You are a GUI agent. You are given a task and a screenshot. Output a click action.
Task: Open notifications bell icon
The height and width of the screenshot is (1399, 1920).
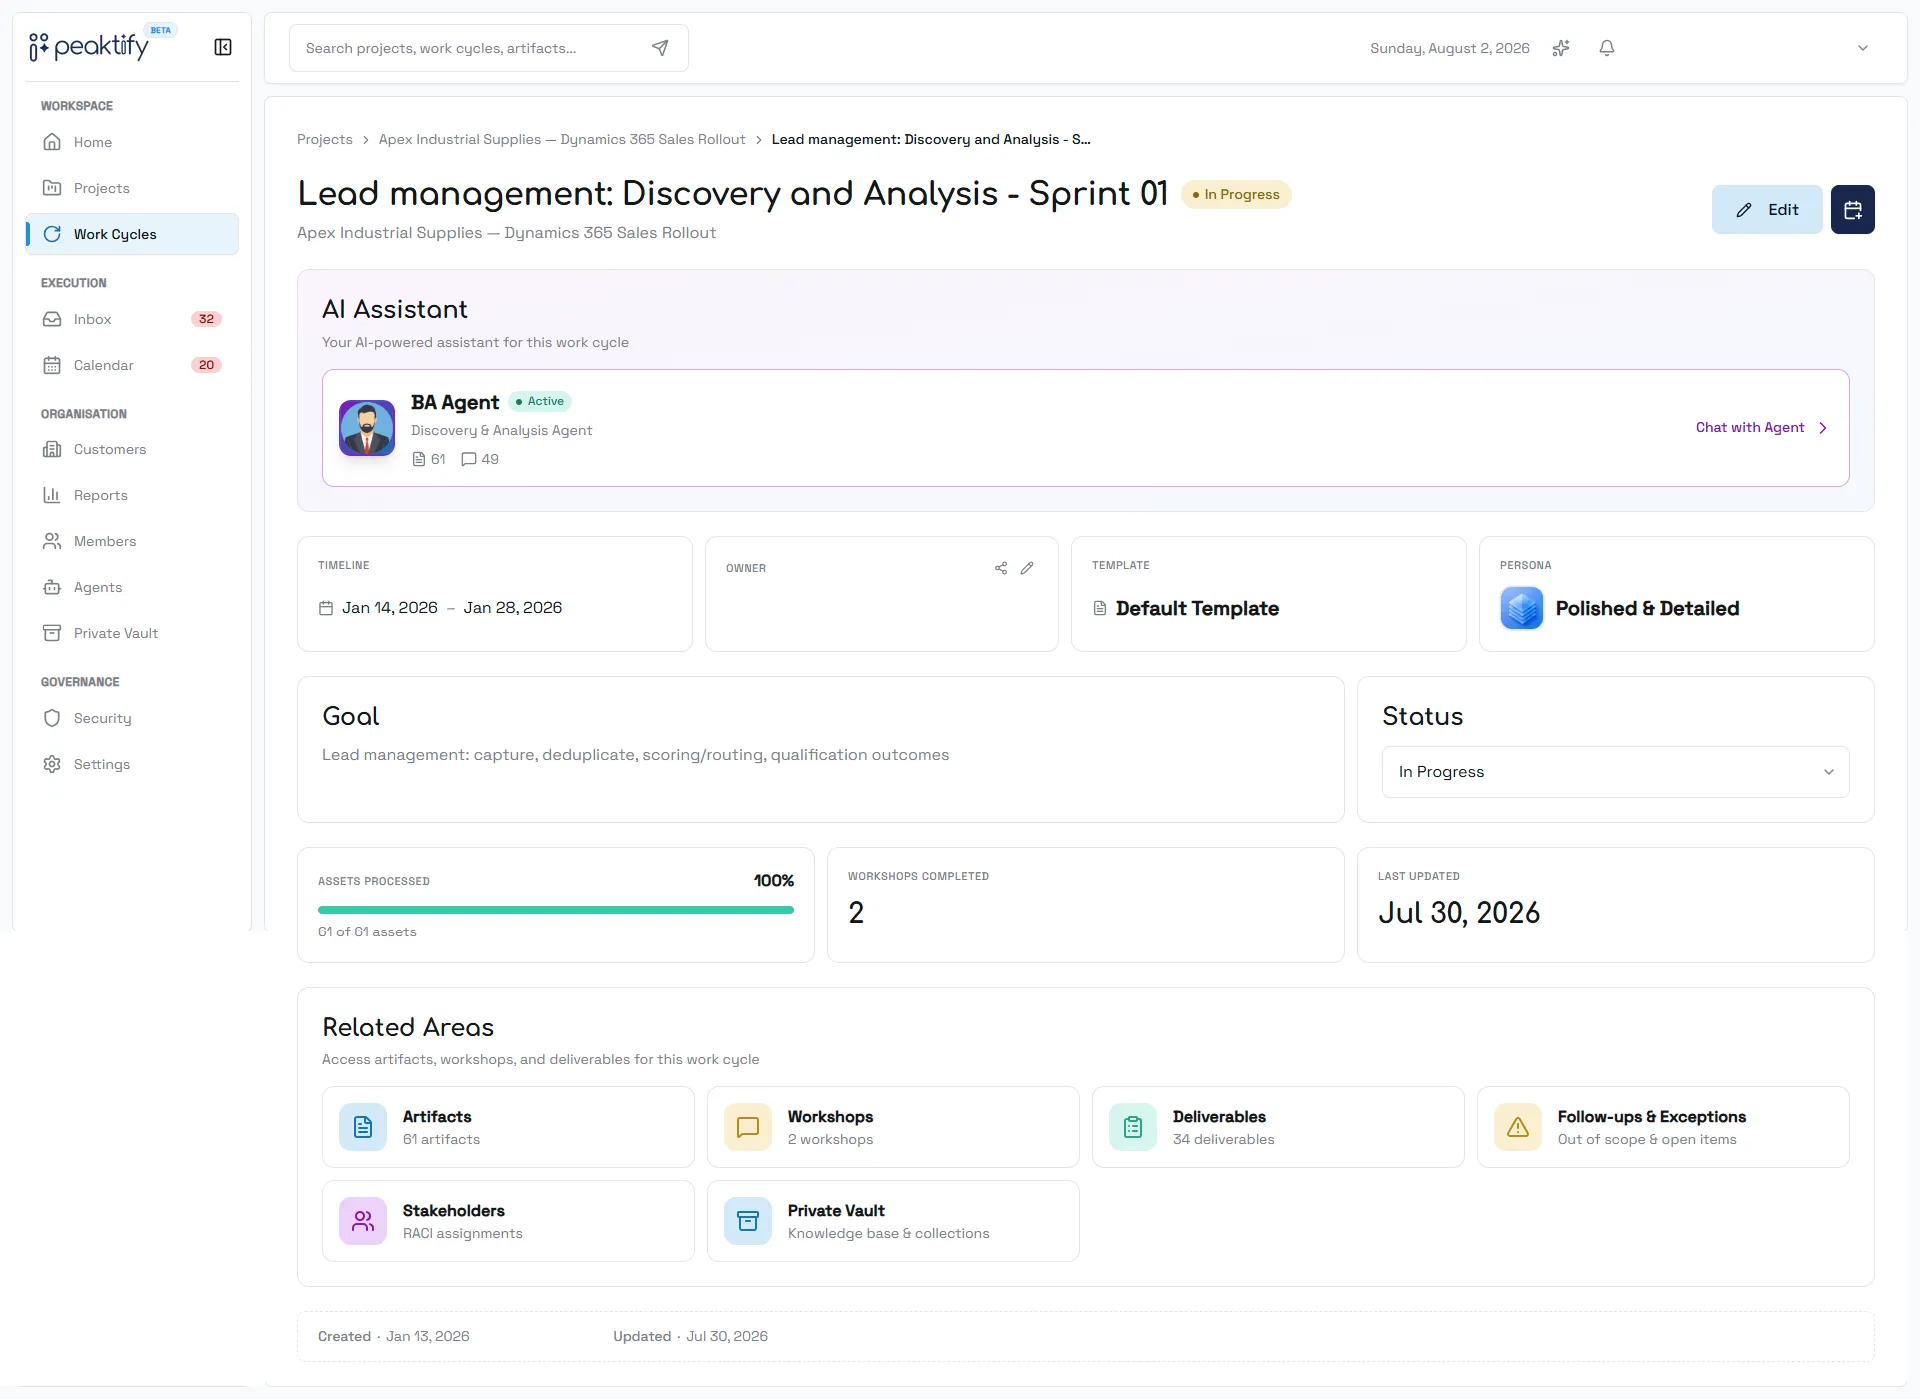1607,48
